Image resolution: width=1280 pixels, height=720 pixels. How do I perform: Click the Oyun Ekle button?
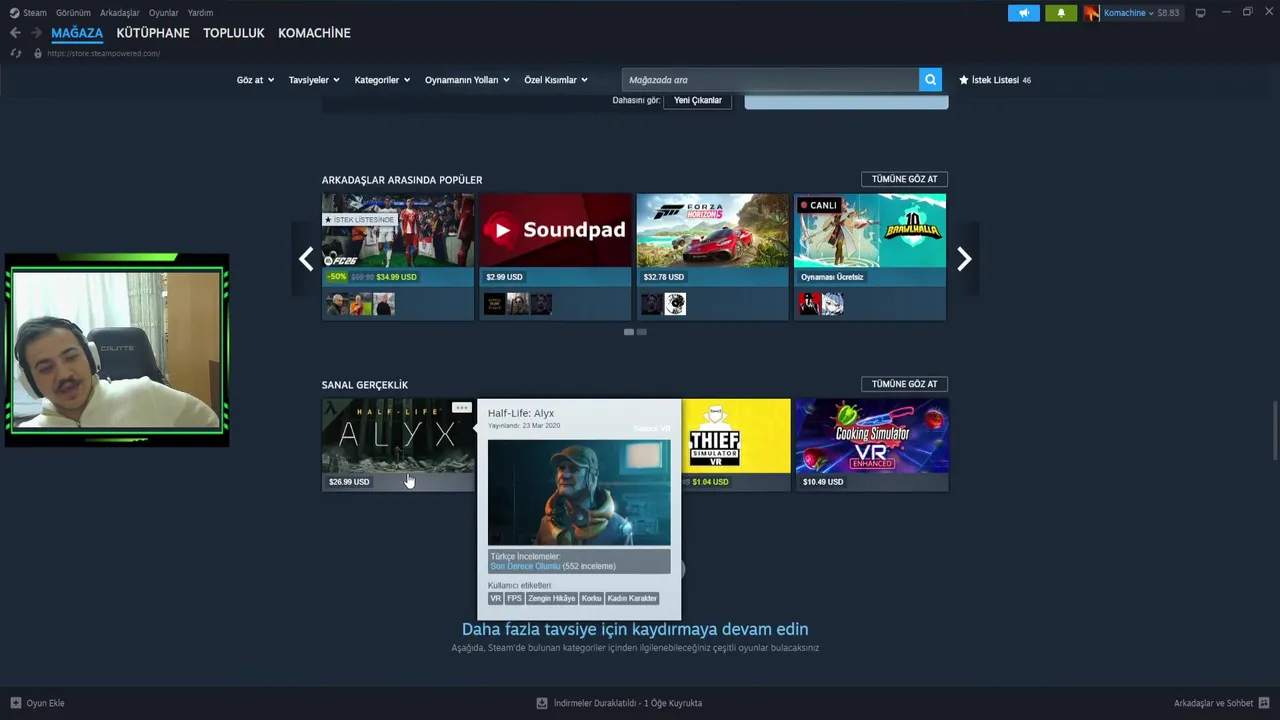[38, 703]
